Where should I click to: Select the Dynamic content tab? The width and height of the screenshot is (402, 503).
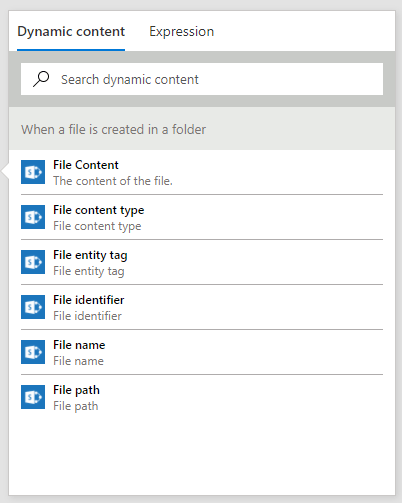[71, 32]
